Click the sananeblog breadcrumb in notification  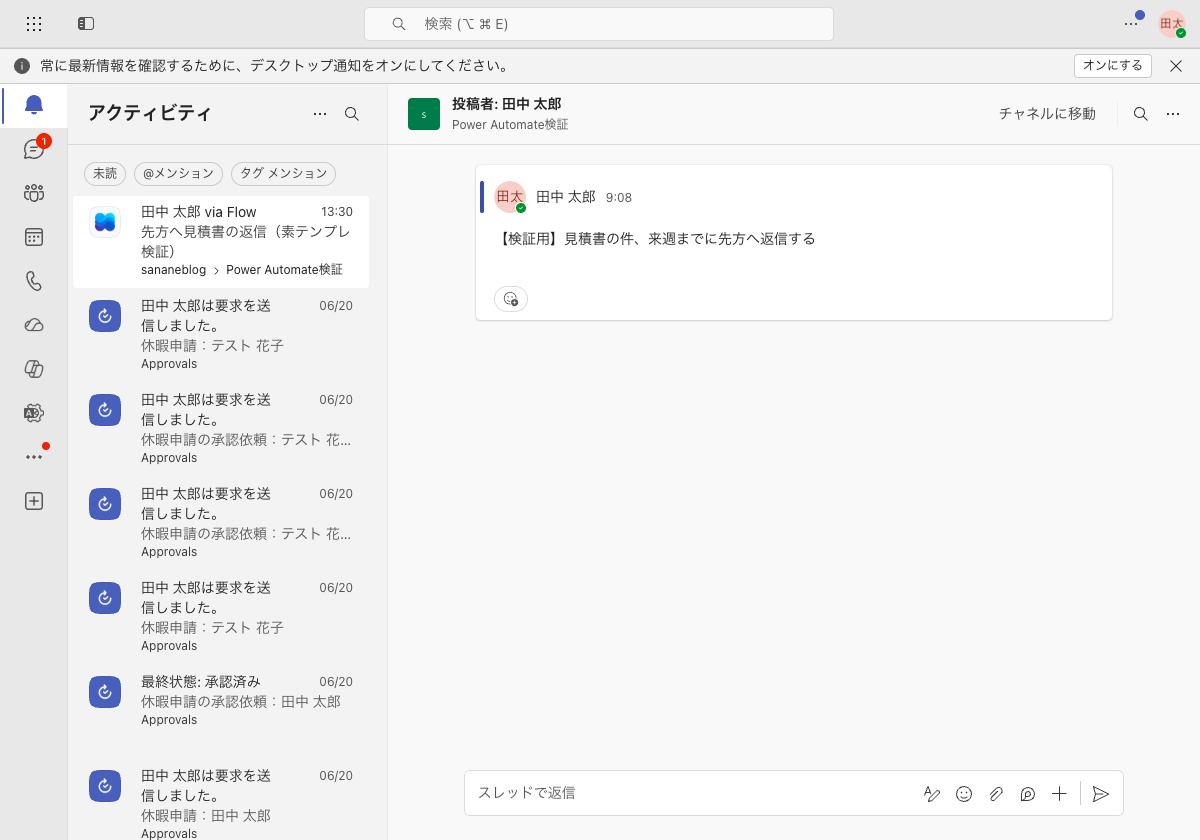[174, 270]
